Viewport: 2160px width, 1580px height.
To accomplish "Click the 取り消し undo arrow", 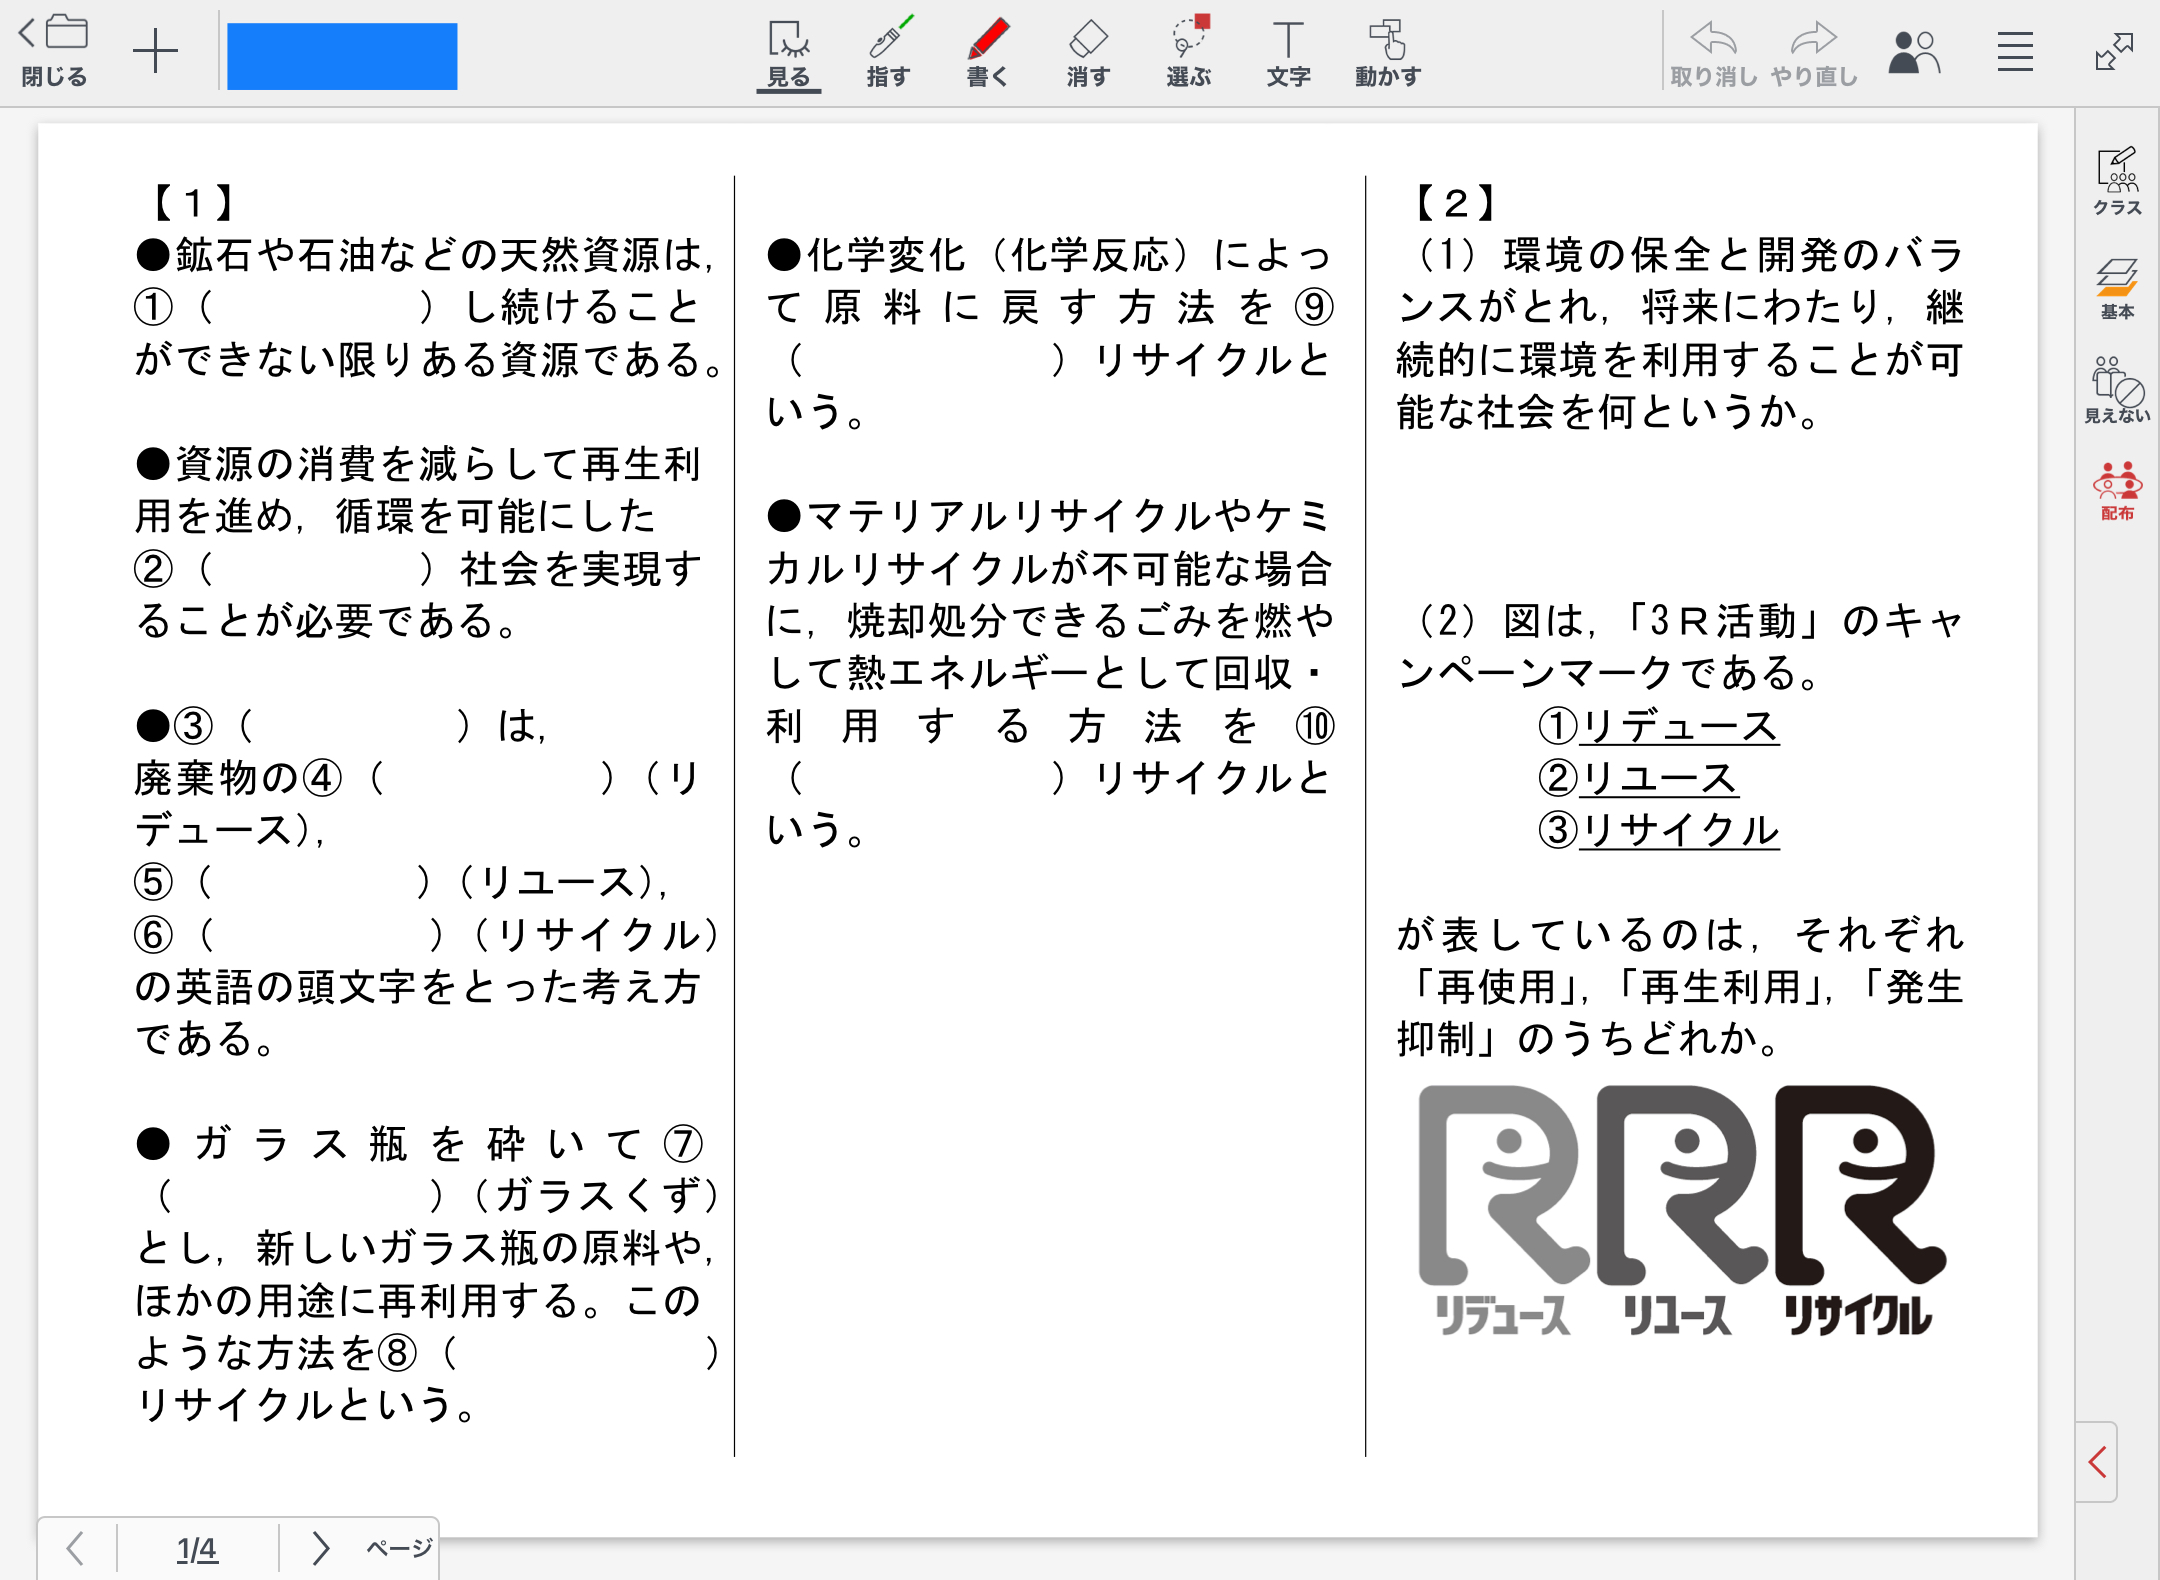I will [x=1713, y=52].
